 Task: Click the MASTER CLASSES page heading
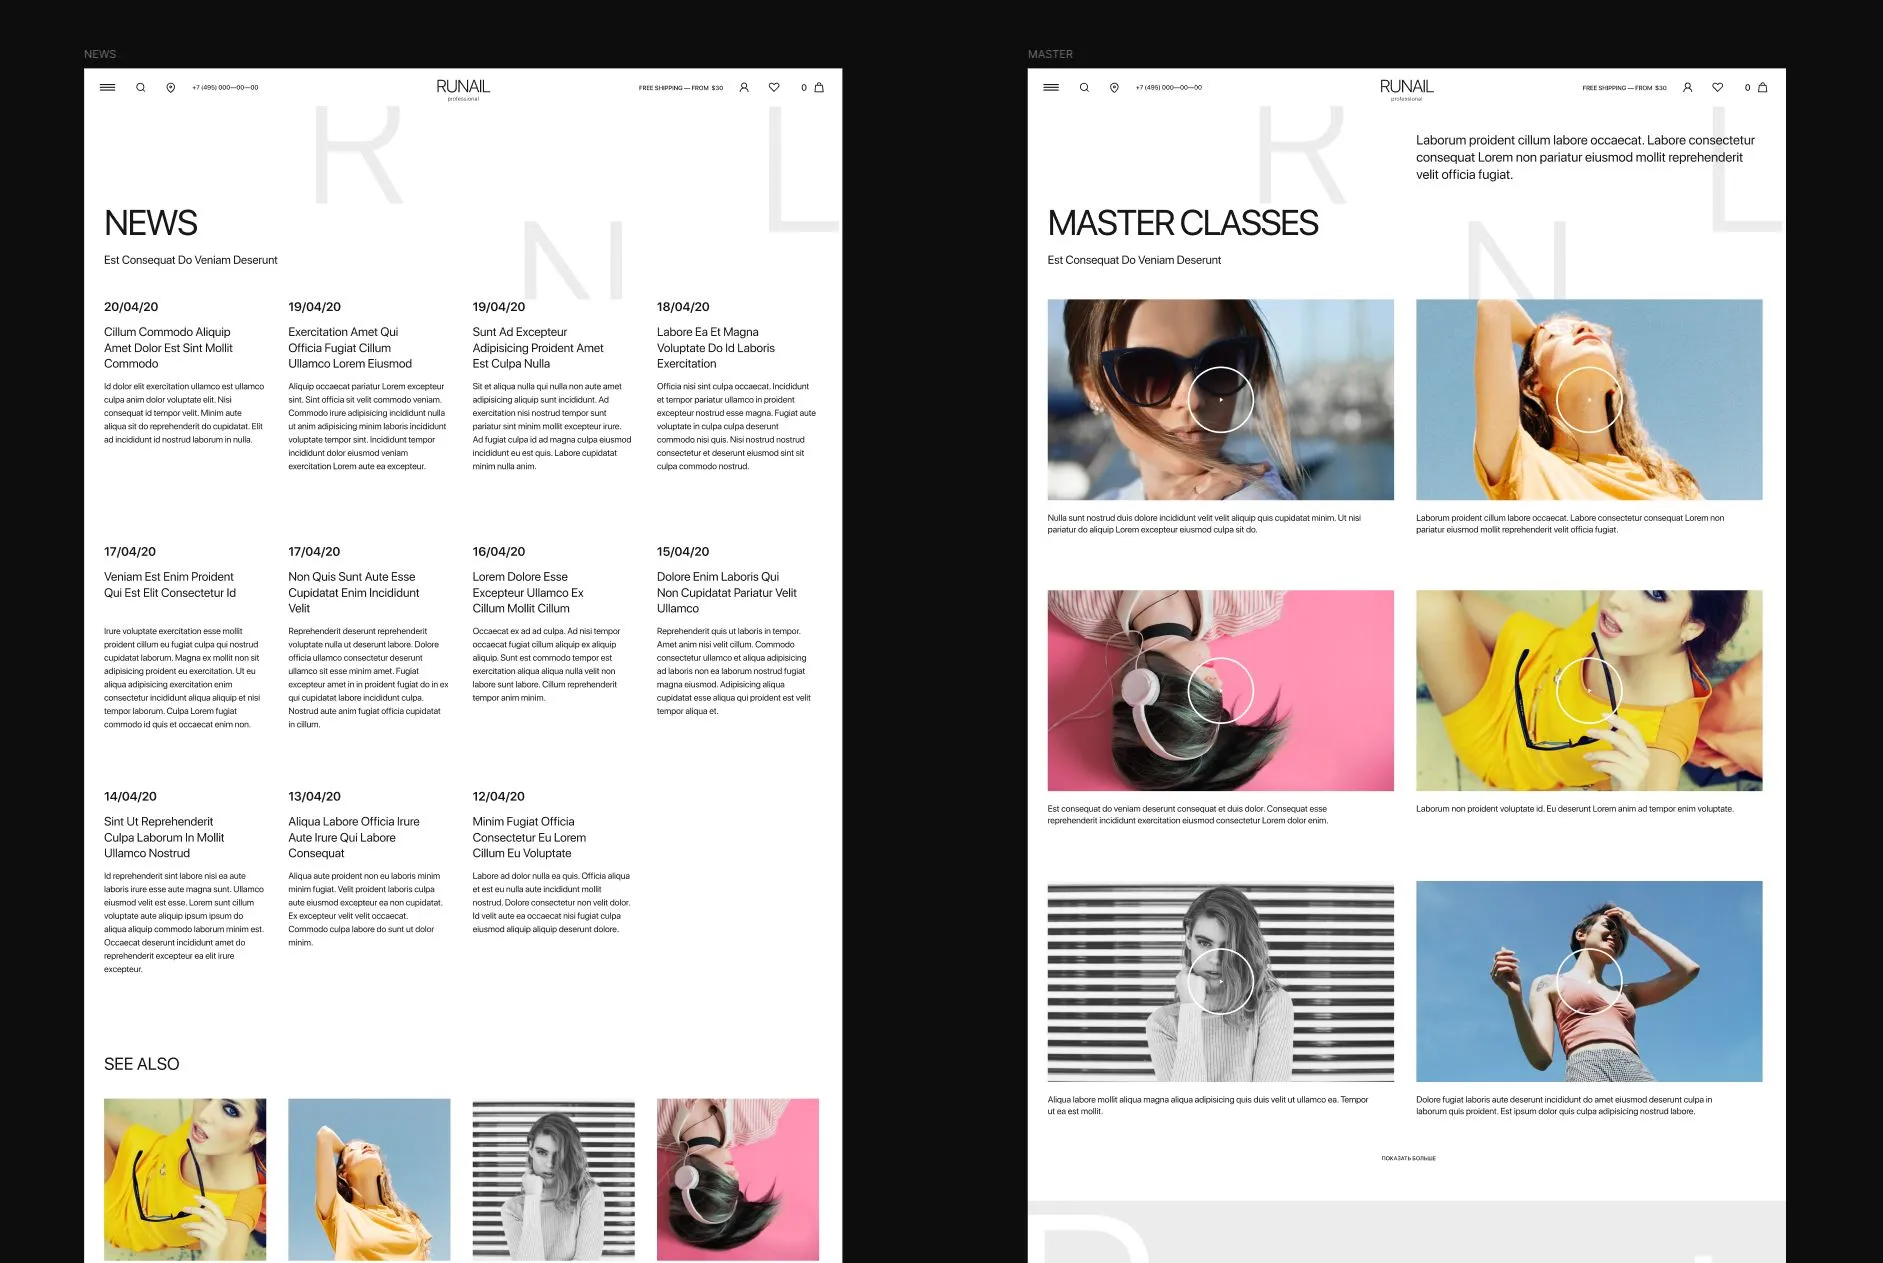[1183, 223]
